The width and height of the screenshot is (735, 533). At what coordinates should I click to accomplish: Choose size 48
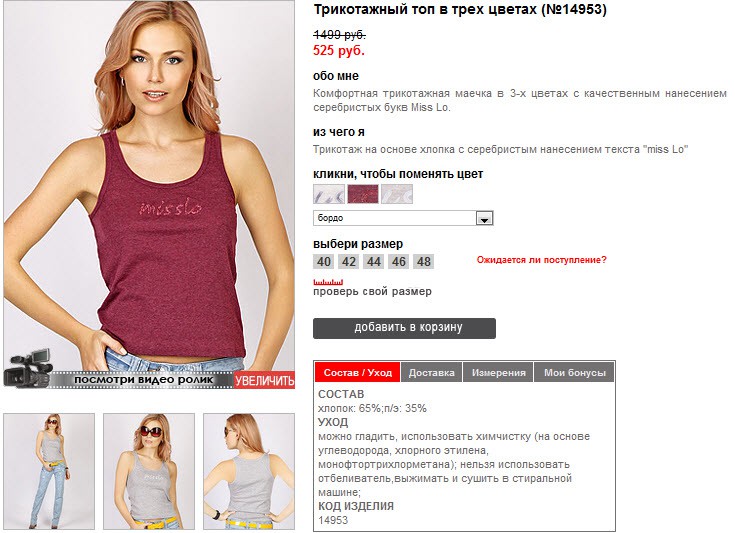(x=424, y=262)
